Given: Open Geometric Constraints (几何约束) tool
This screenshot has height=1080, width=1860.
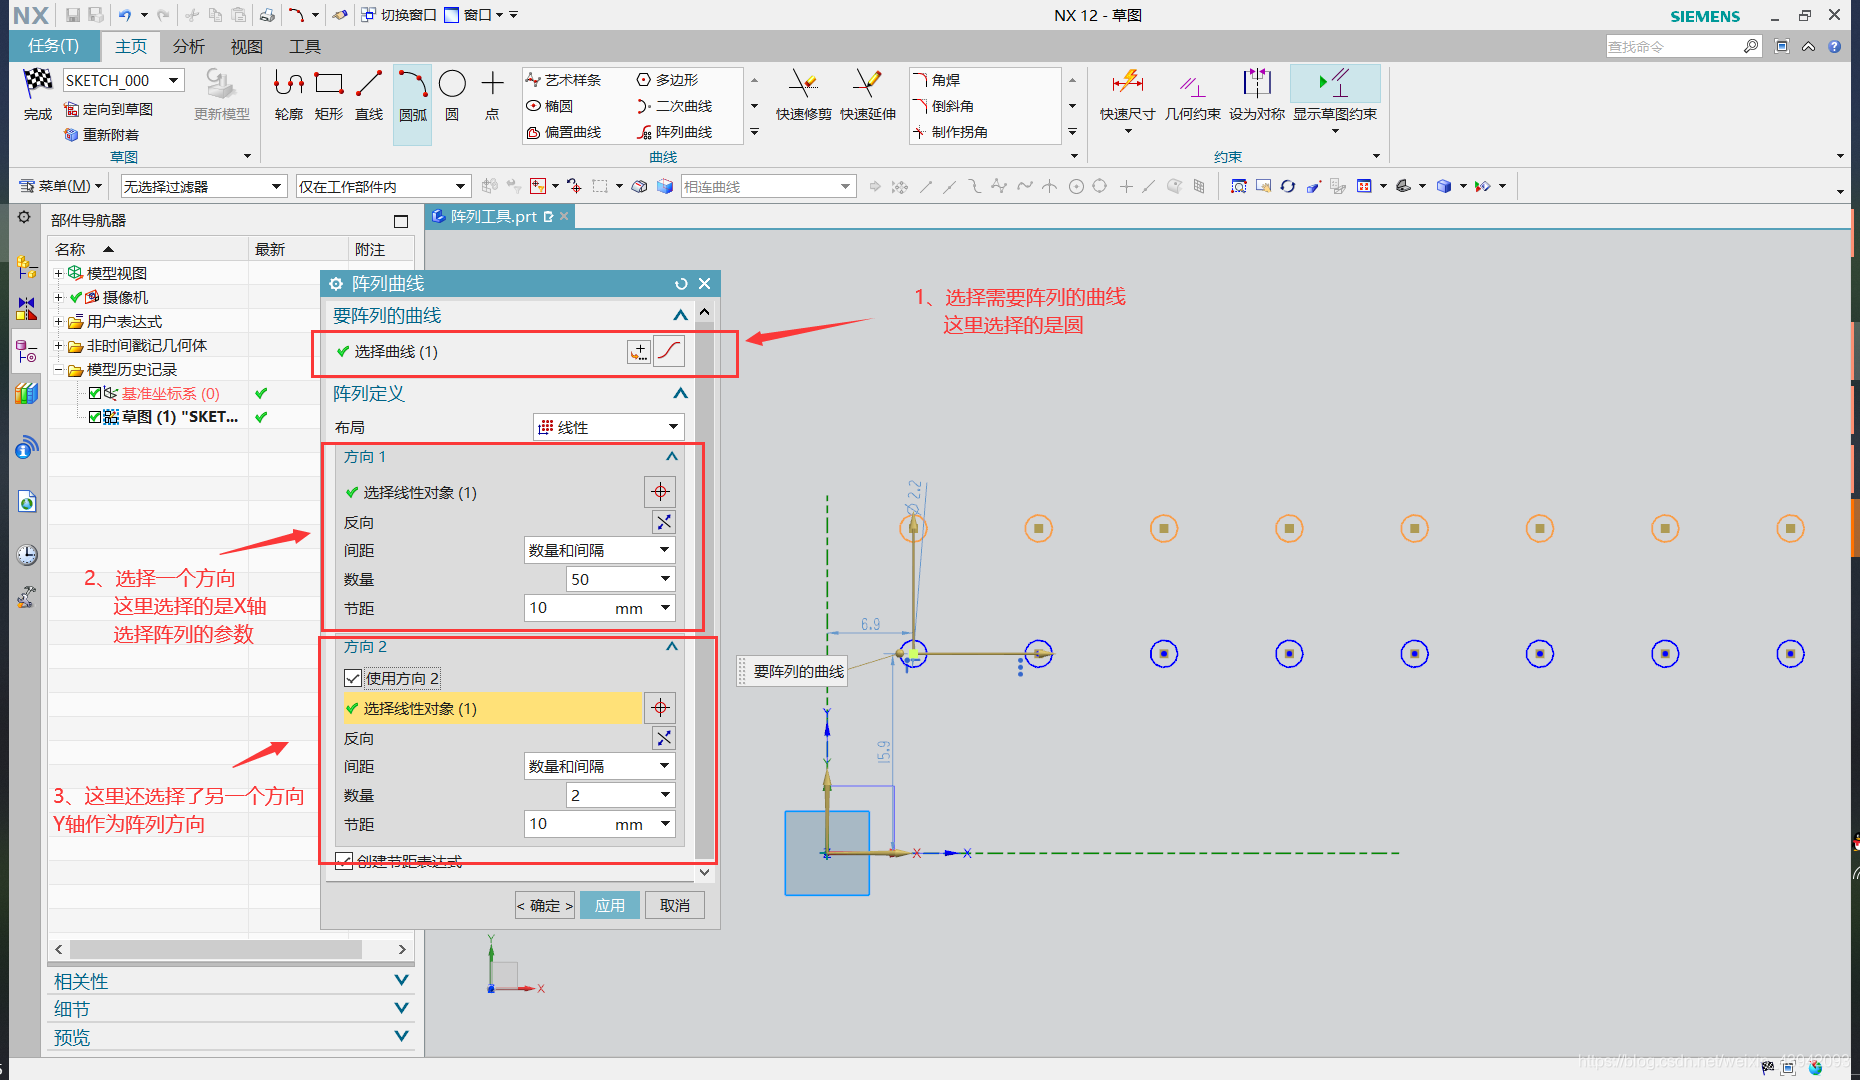Looking at the screenshot, I should click(x=1192, y=95).
